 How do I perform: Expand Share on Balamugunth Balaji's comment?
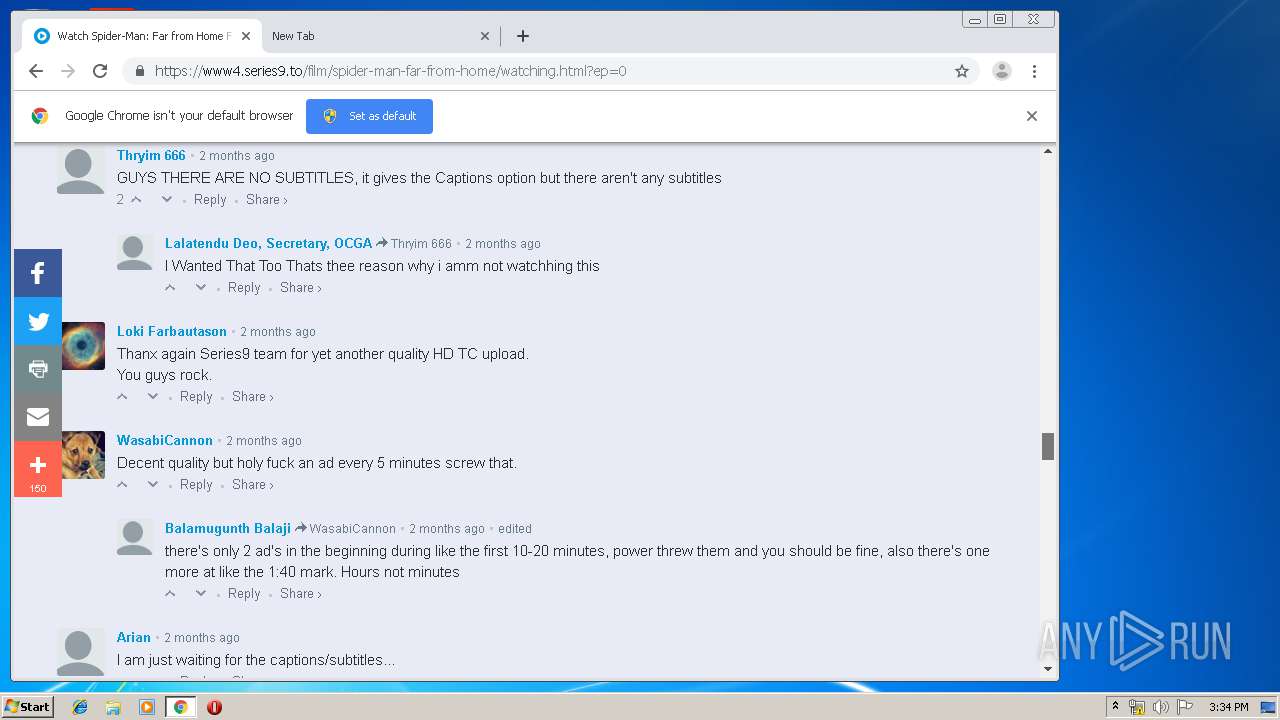(300, 594)
